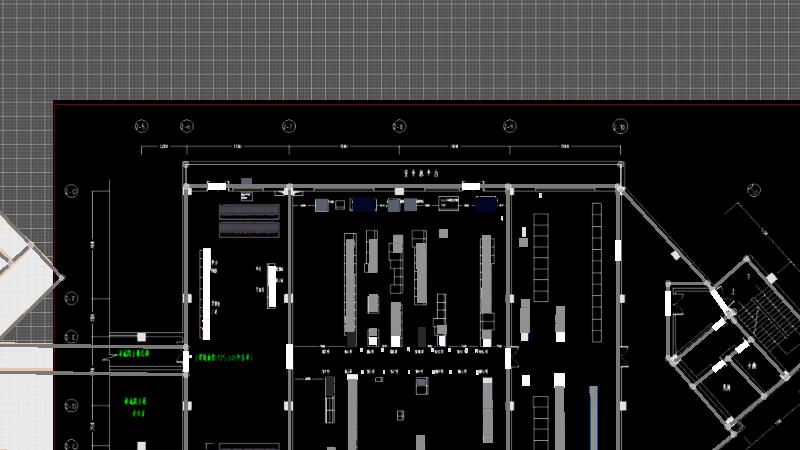The width and height of the screenshot is (800, 450).
Task: Click the lower dark gray storage rack
Action: tap(249, 229)
